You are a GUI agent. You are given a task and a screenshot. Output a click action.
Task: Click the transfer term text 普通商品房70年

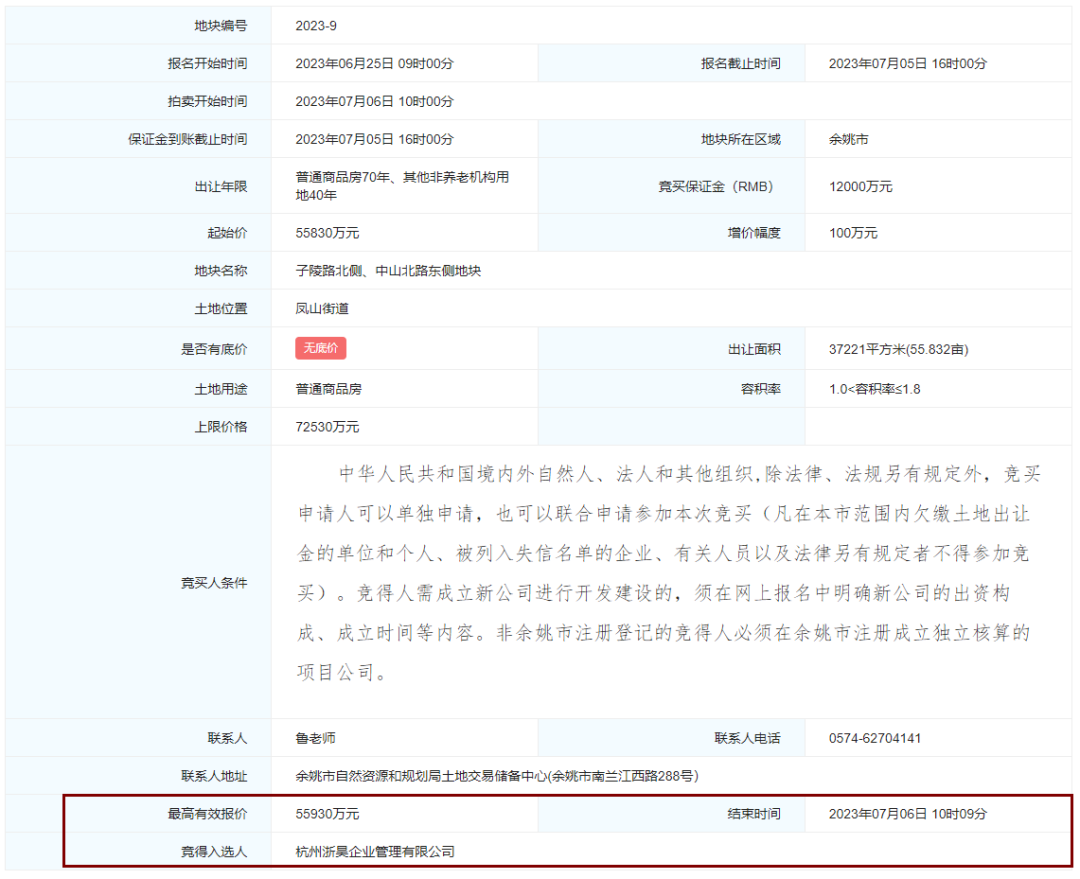tap(342, 177)
